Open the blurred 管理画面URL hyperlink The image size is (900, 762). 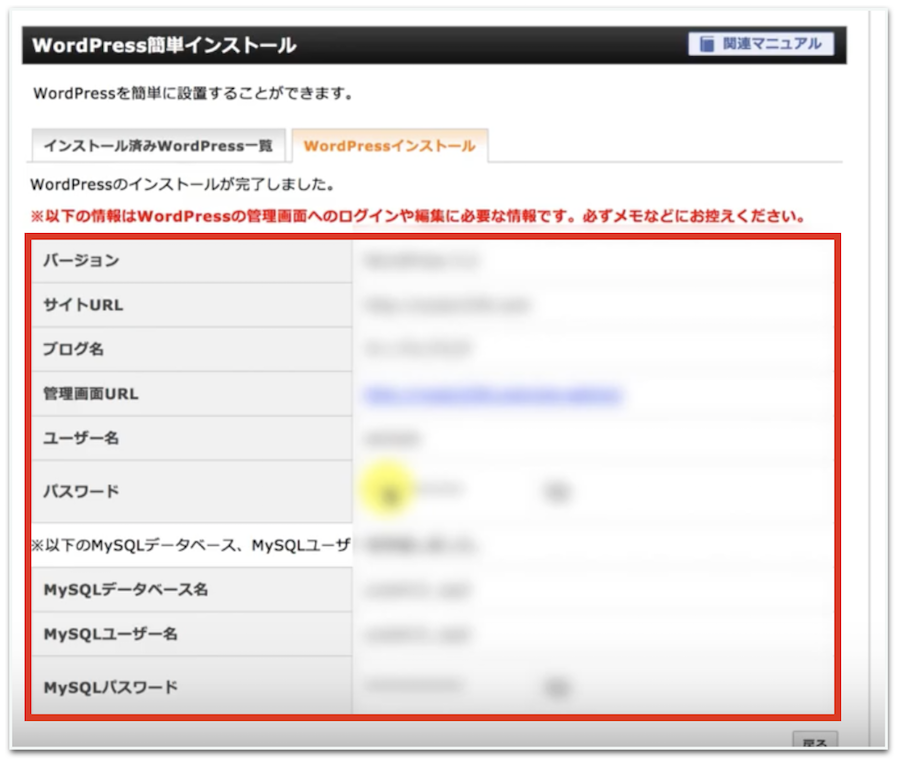(x=492, y=395)
